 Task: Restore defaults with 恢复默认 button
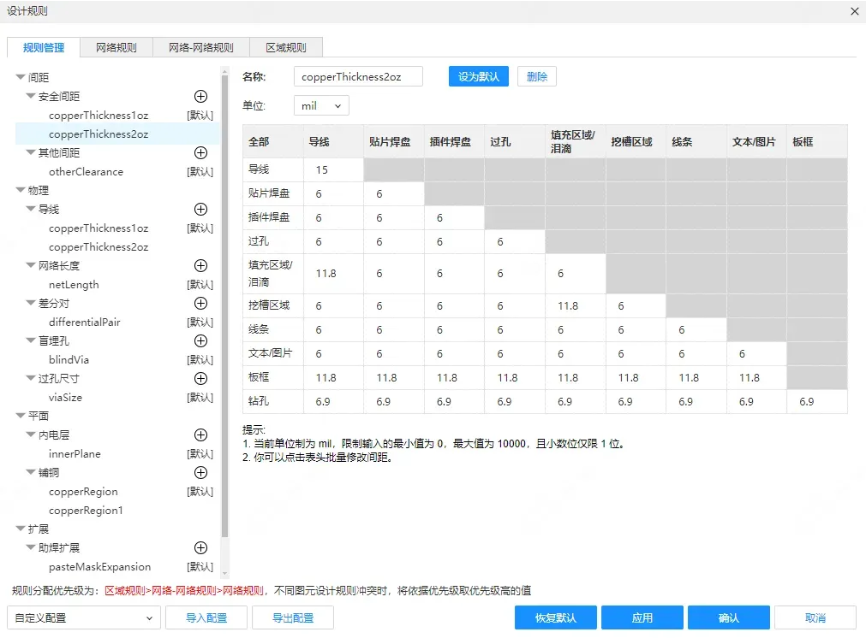point(554,617)
